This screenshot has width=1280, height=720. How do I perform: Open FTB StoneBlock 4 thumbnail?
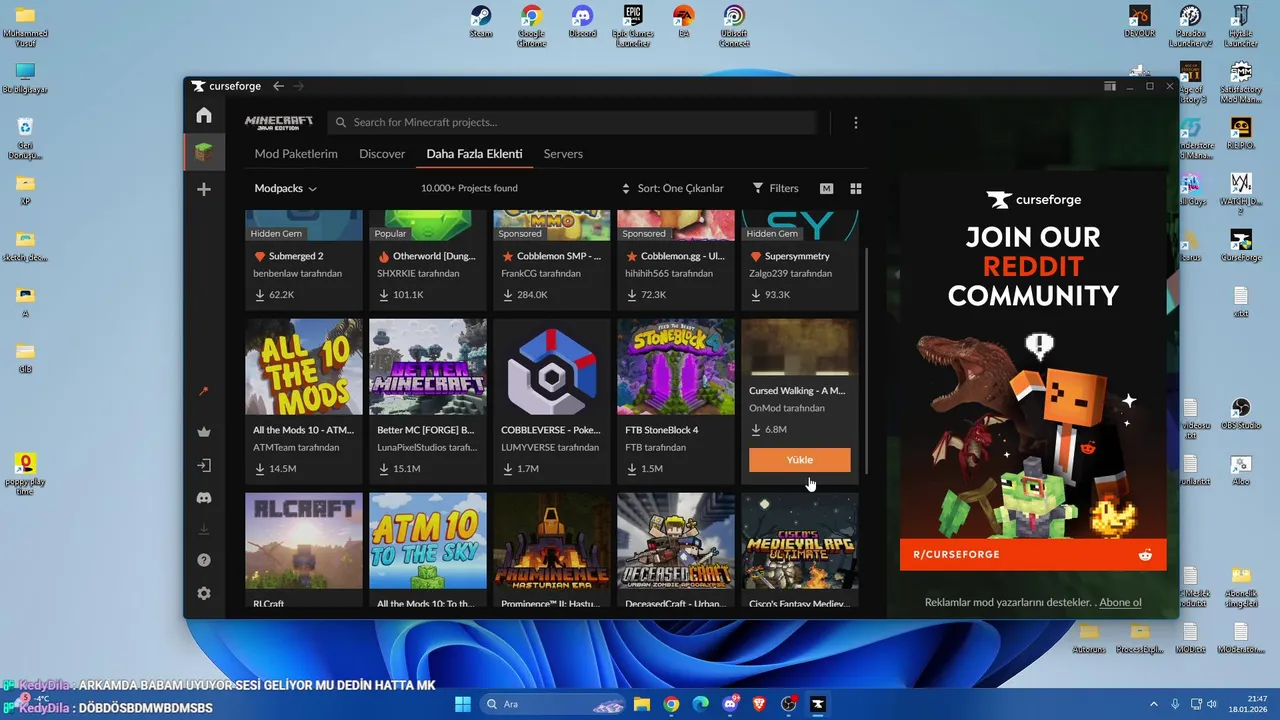pyautogui.click(x=676, y=367)
